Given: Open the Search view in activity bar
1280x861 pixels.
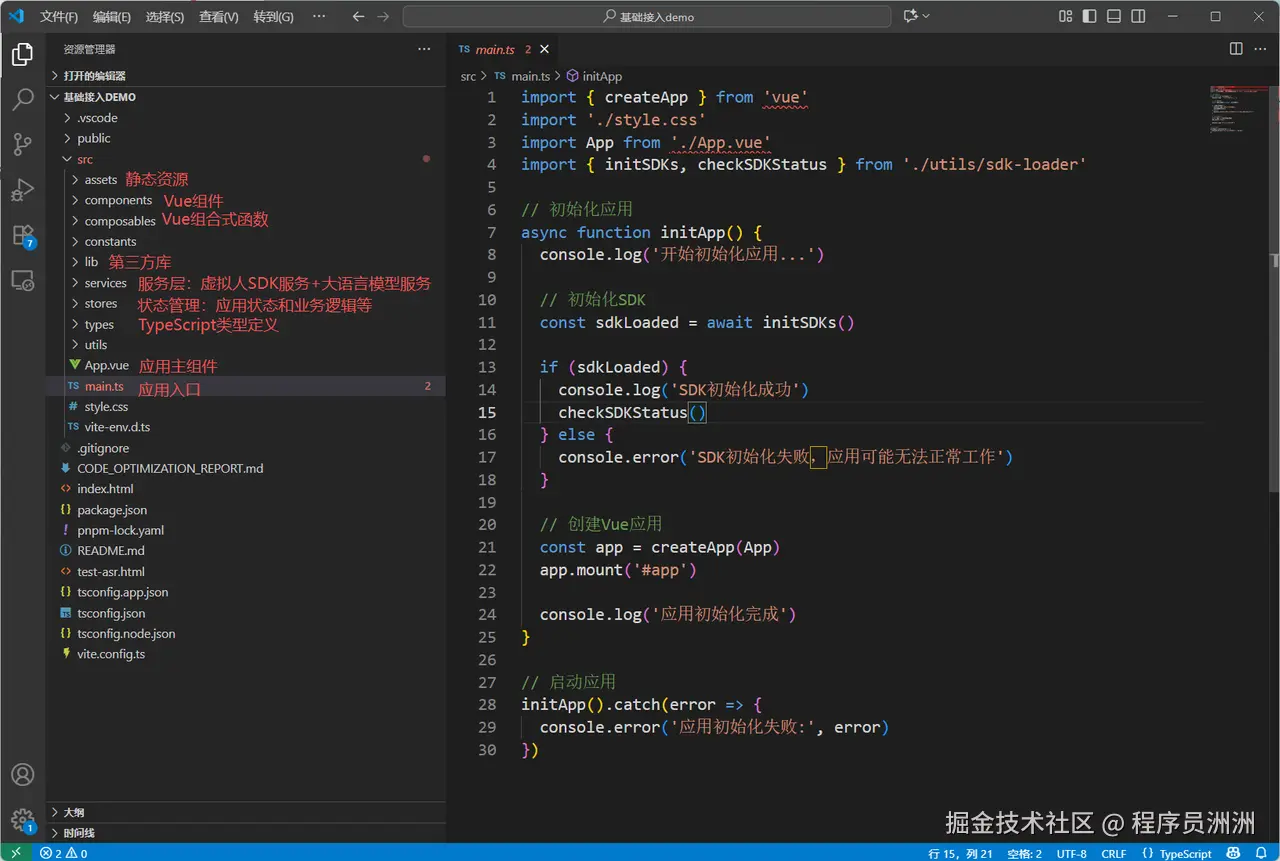Looking at the screenshot, I should click(22, 99).
